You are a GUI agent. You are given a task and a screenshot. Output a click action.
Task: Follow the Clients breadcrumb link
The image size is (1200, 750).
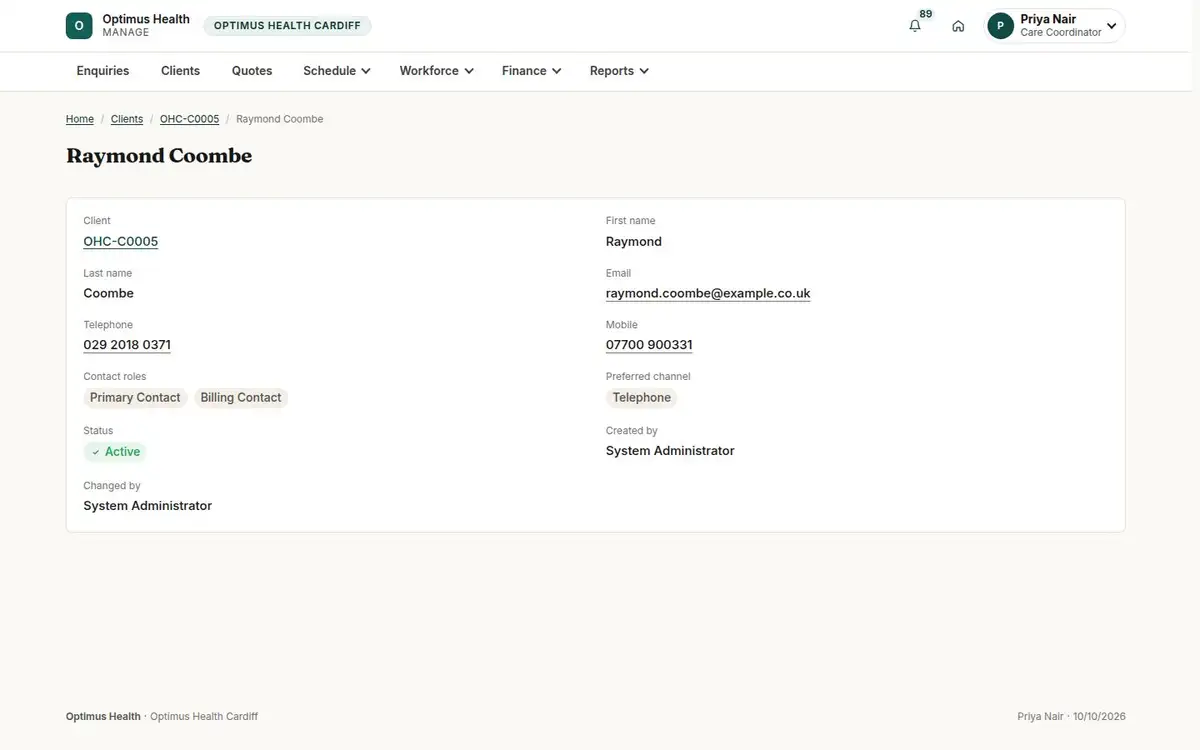pyautogui.click(x=127, y=119)
